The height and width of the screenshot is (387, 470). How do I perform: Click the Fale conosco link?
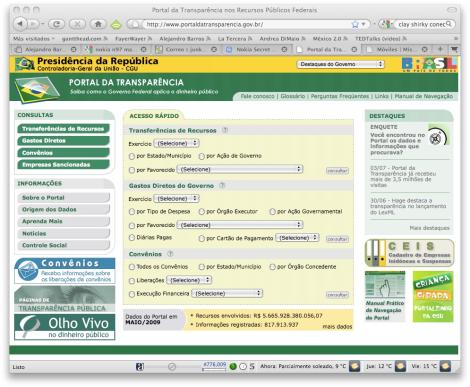click(257, 96)
